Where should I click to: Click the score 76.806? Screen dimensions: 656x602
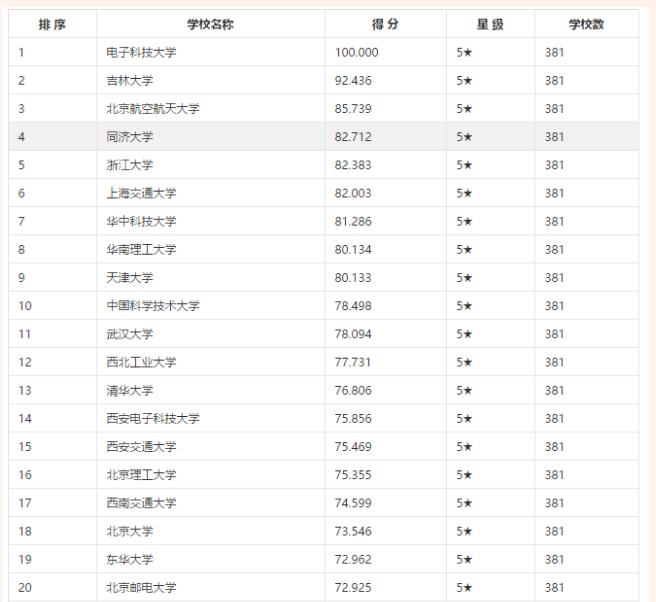point(353,390)
